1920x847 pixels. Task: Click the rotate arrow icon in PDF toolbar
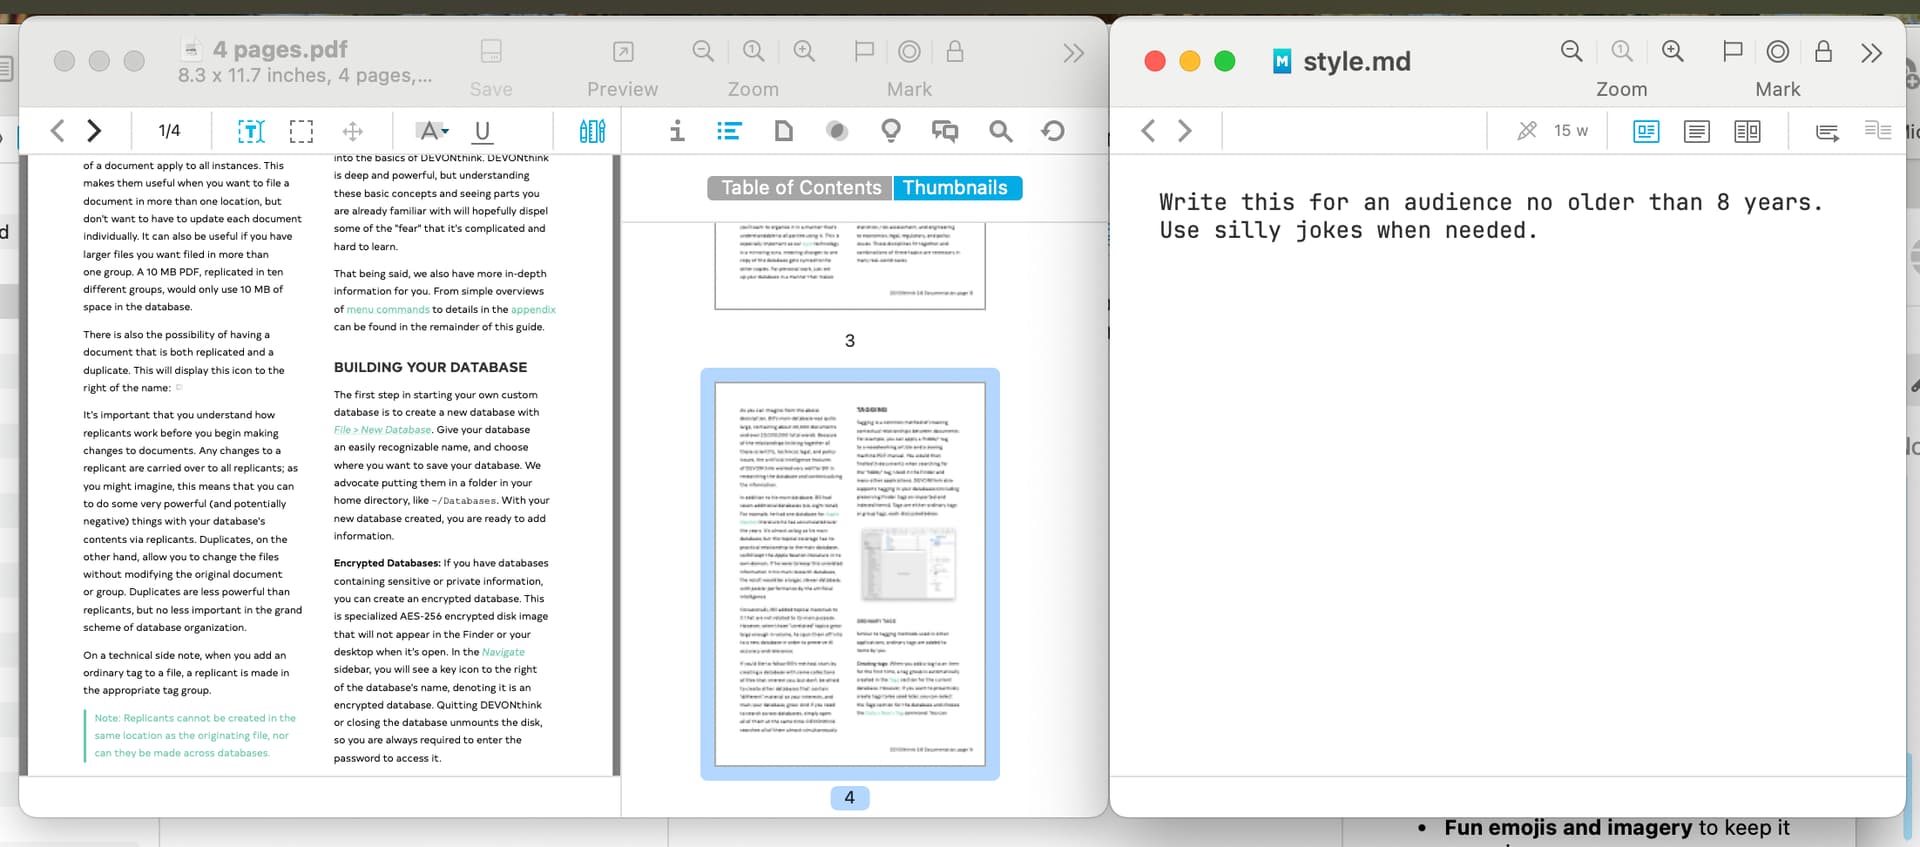click(1053, 131)
